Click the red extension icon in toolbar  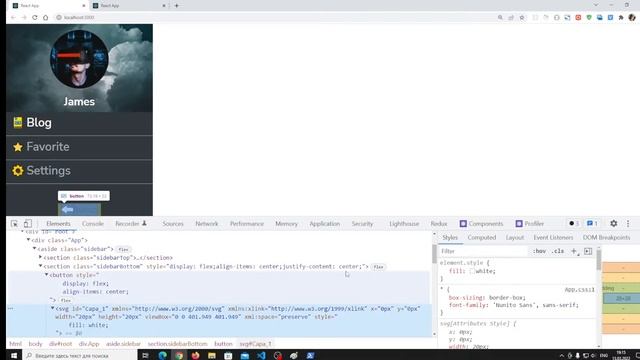pos(578,18)
